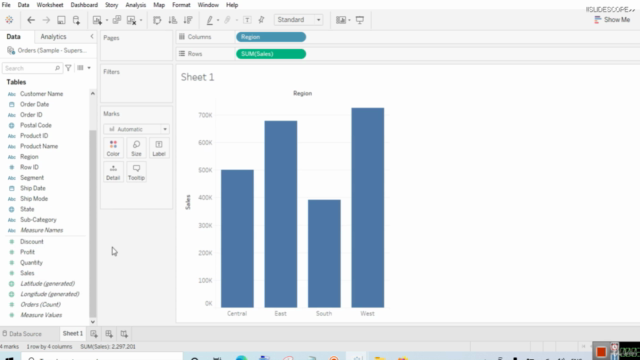Click the Highlight pen icon

(x=210, y=20)
